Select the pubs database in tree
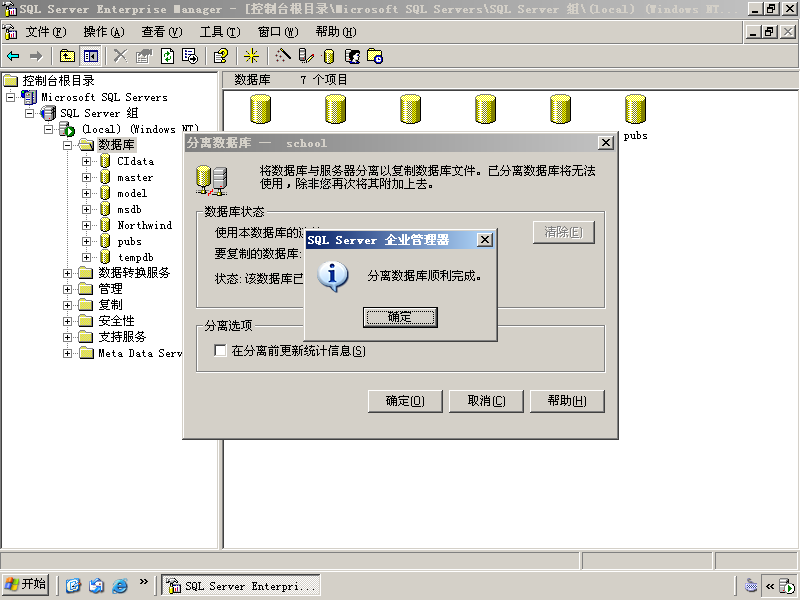Image resolution: width=800 pixels, height=600 pixels. 129,241
